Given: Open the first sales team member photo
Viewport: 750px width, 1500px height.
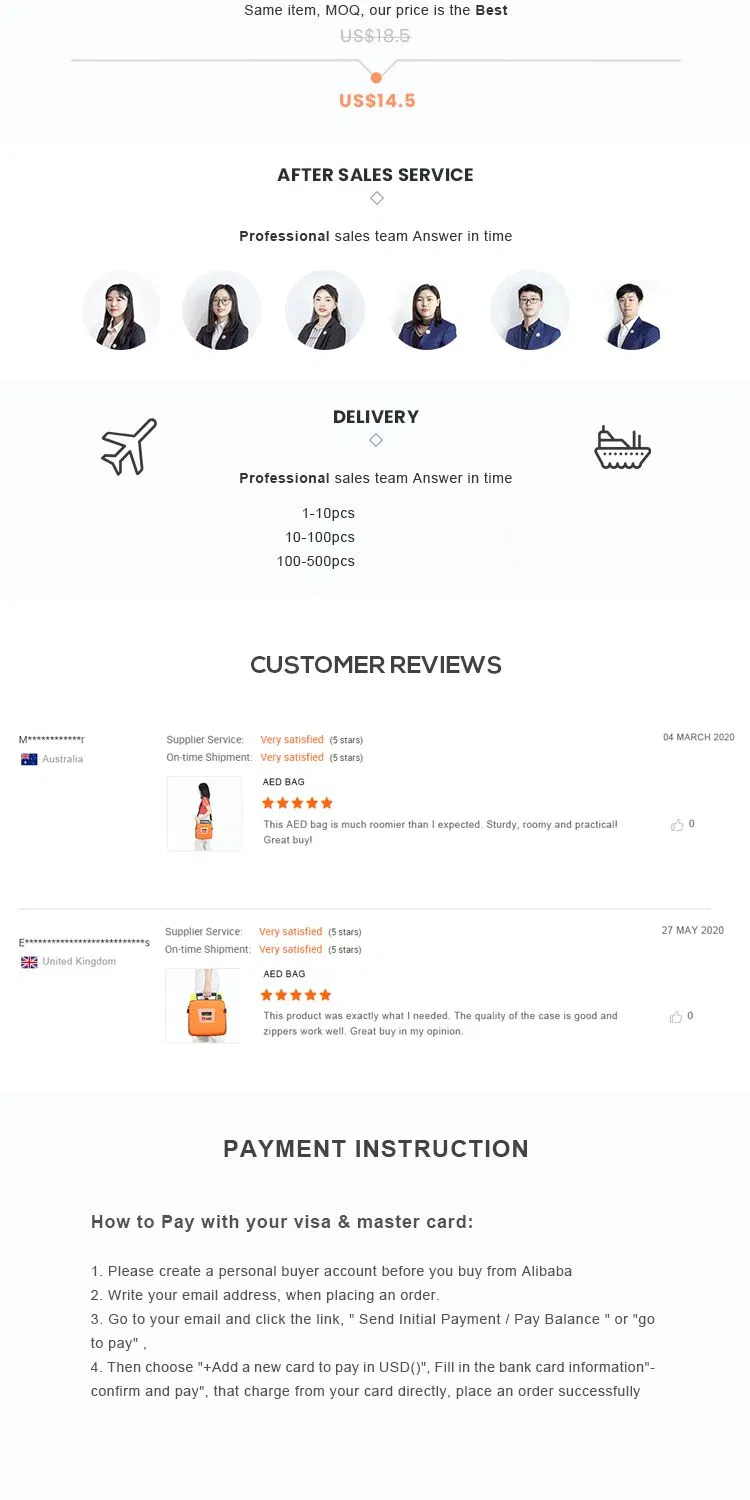Looking at the screenshot, I should tap(121, 310).
